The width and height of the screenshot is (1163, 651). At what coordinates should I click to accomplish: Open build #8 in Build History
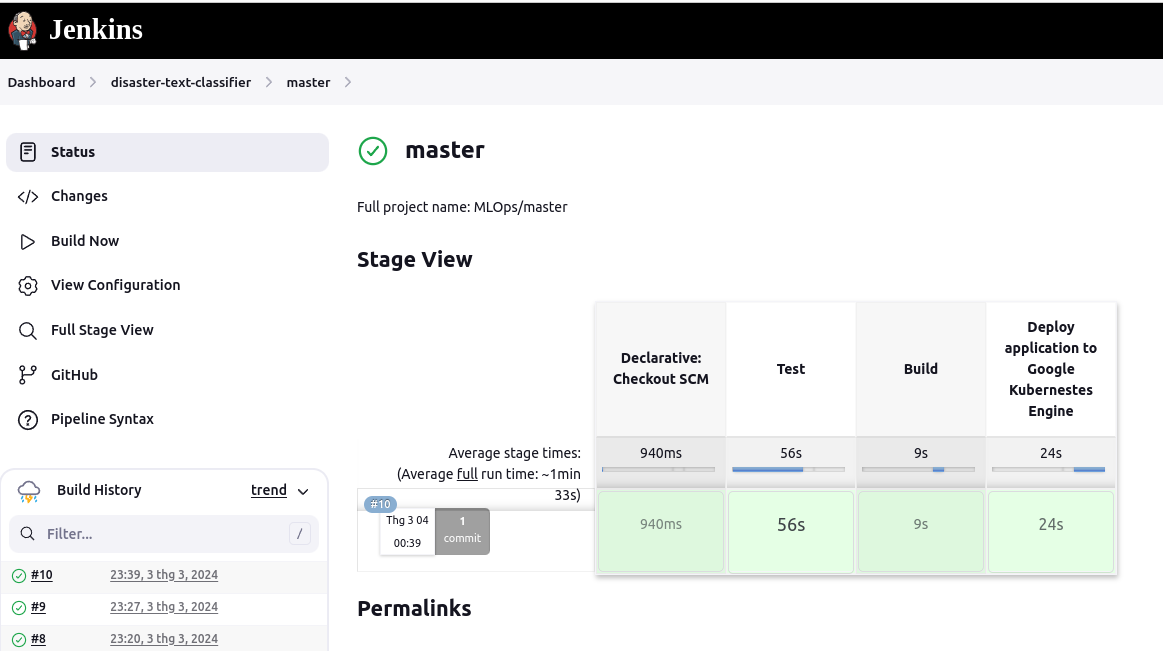[38, 638]
